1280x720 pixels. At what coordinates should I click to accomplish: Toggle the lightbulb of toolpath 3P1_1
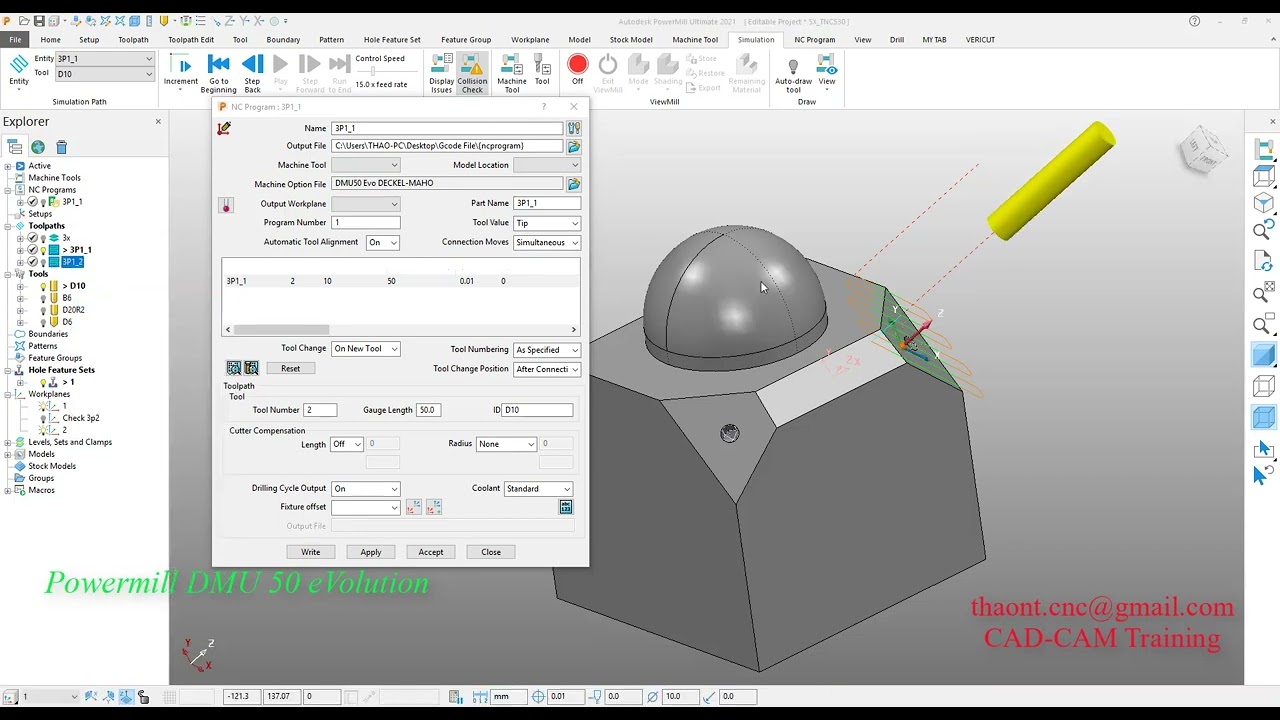(x=43, y=250)
